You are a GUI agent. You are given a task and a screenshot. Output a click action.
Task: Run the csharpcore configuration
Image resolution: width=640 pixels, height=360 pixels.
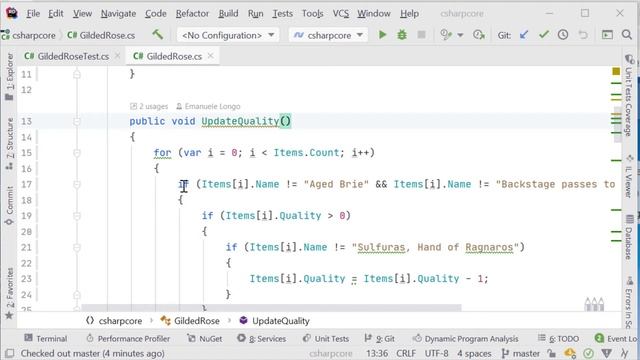click(382, 35)
